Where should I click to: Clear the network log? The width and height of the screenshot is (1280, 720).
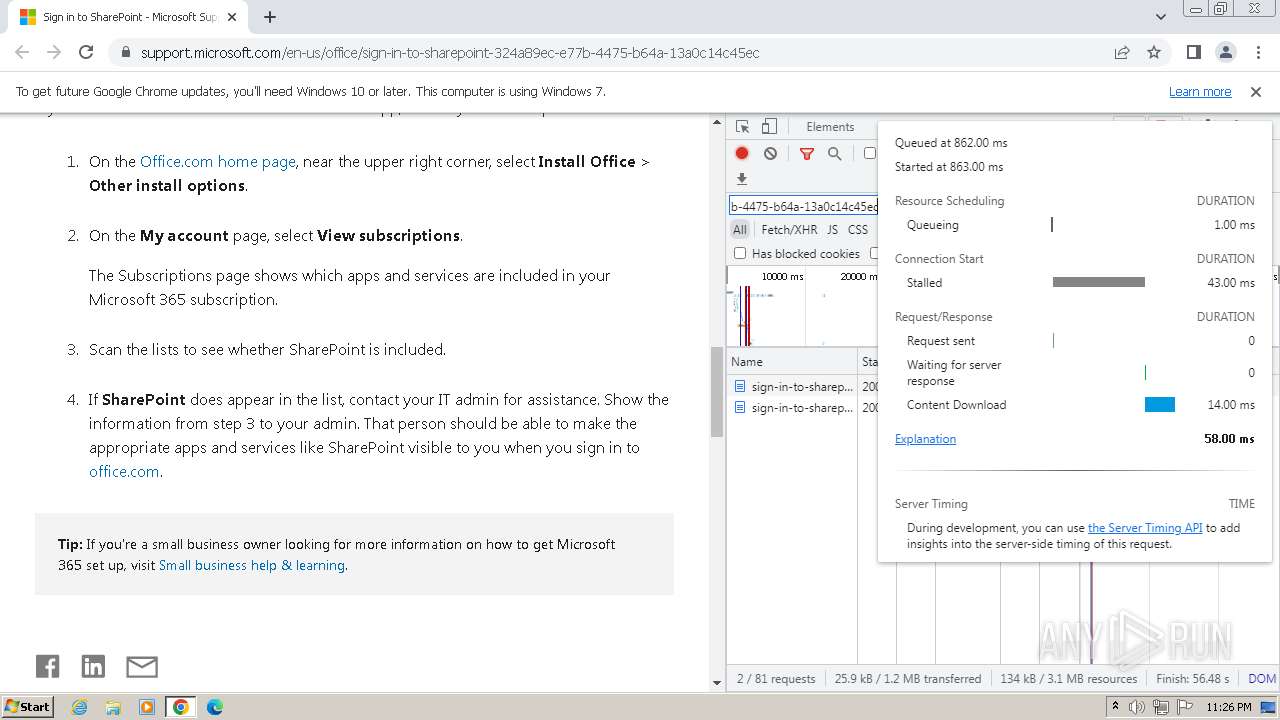pos(770,153)
